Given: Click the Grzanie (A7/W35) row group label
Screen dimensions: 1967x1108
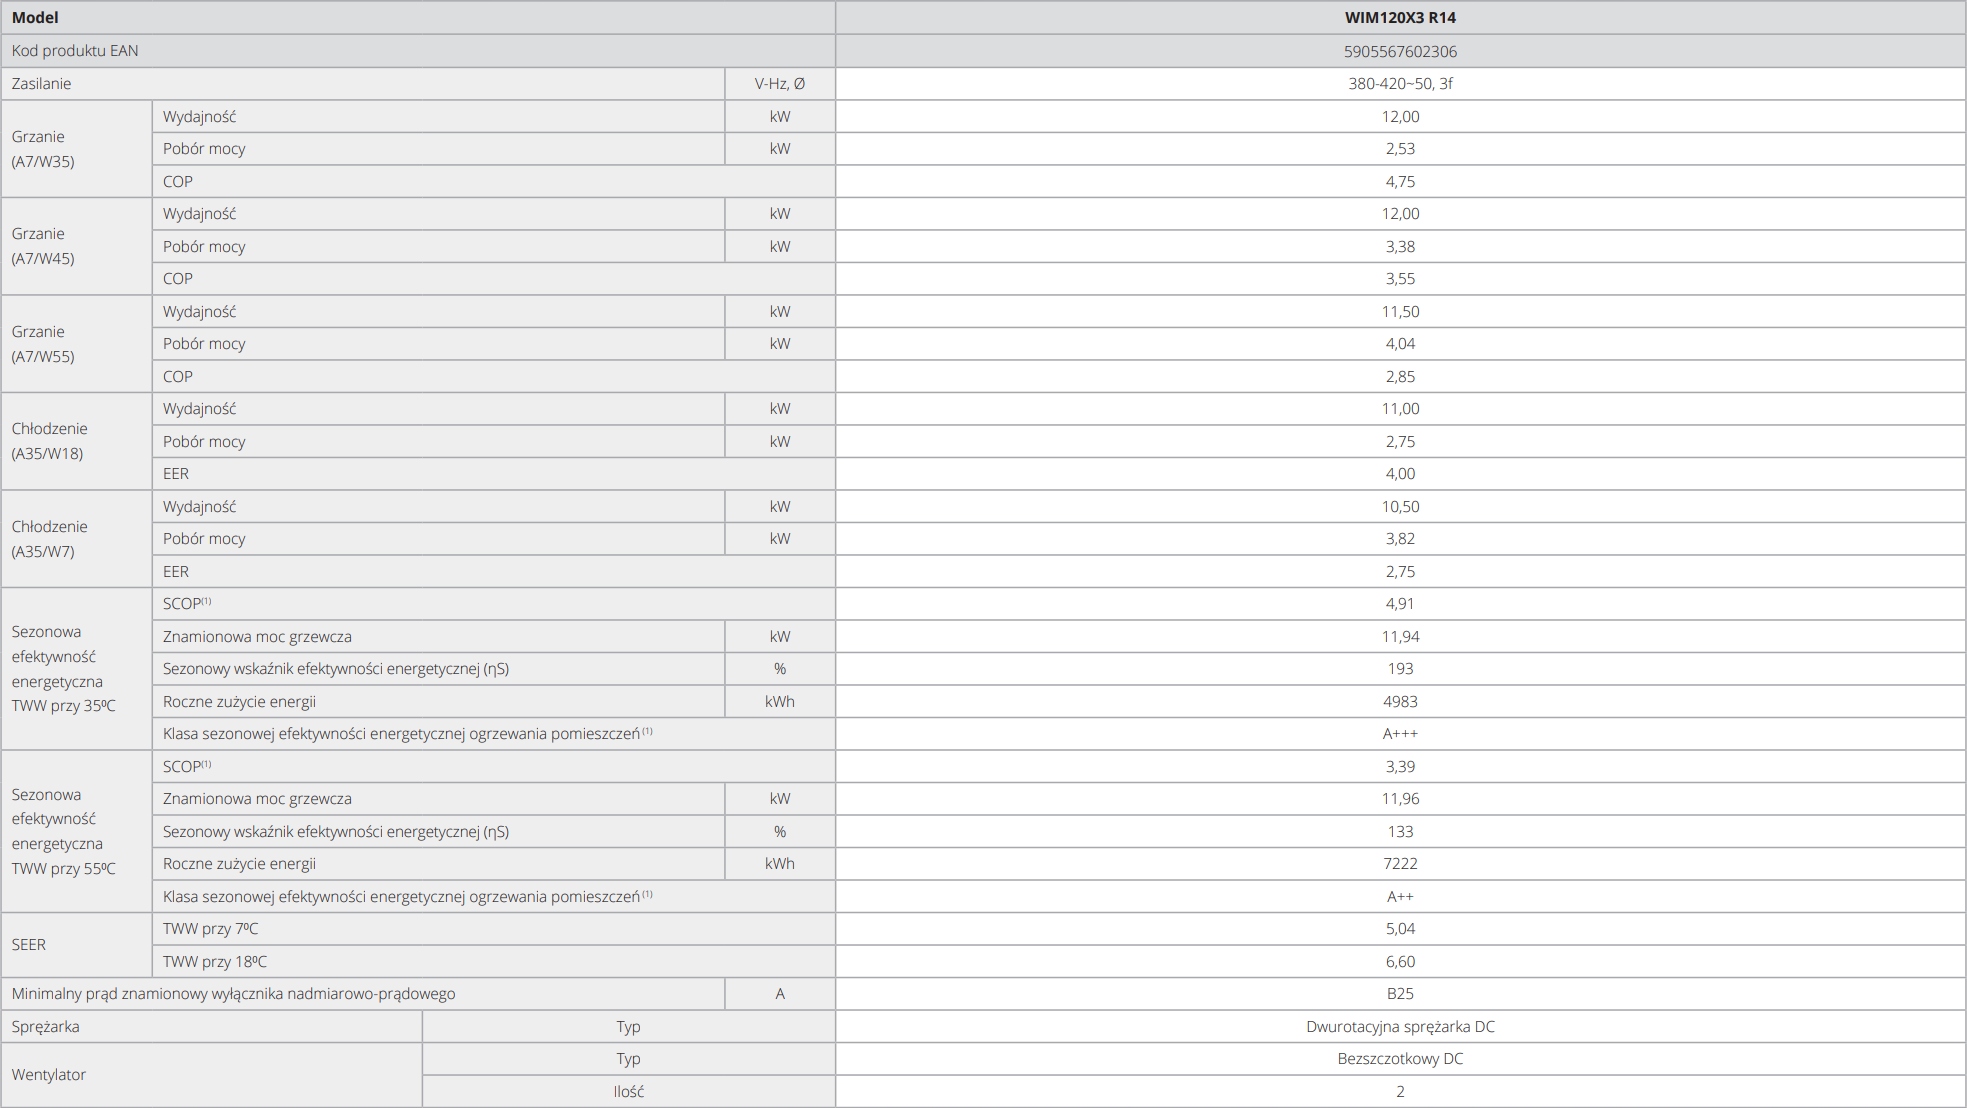Looking at the screenshot, I should (x=43, y=149).
